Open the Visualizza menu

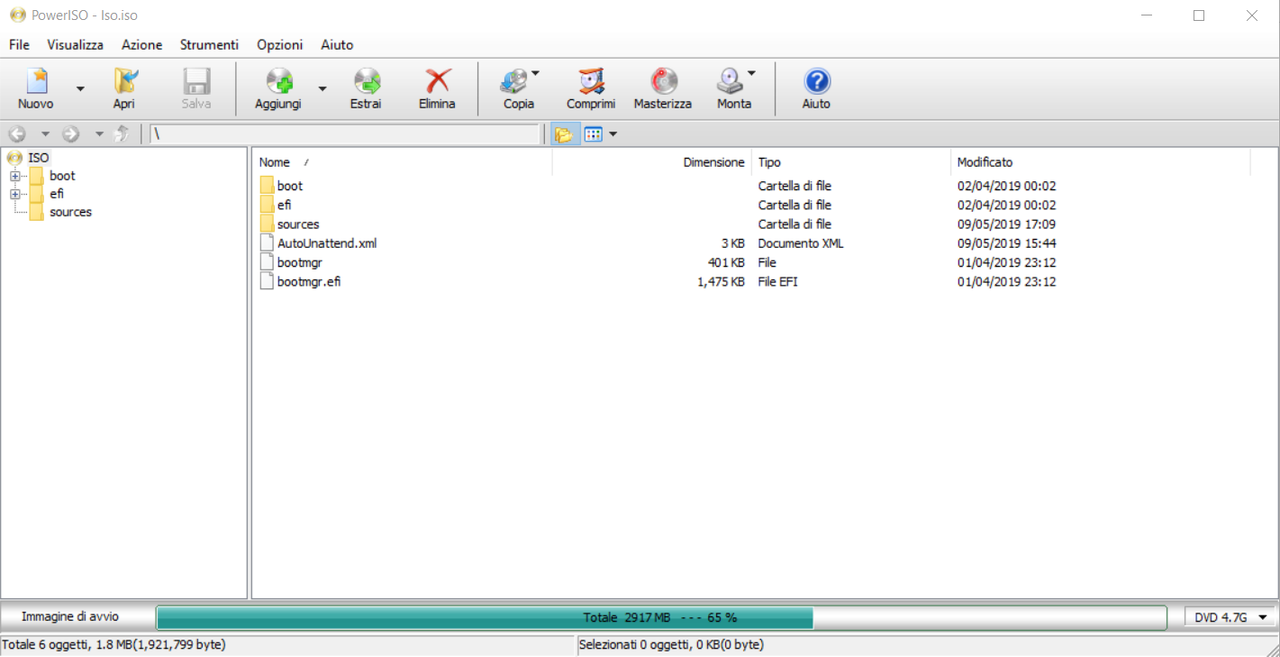[75, 45]
